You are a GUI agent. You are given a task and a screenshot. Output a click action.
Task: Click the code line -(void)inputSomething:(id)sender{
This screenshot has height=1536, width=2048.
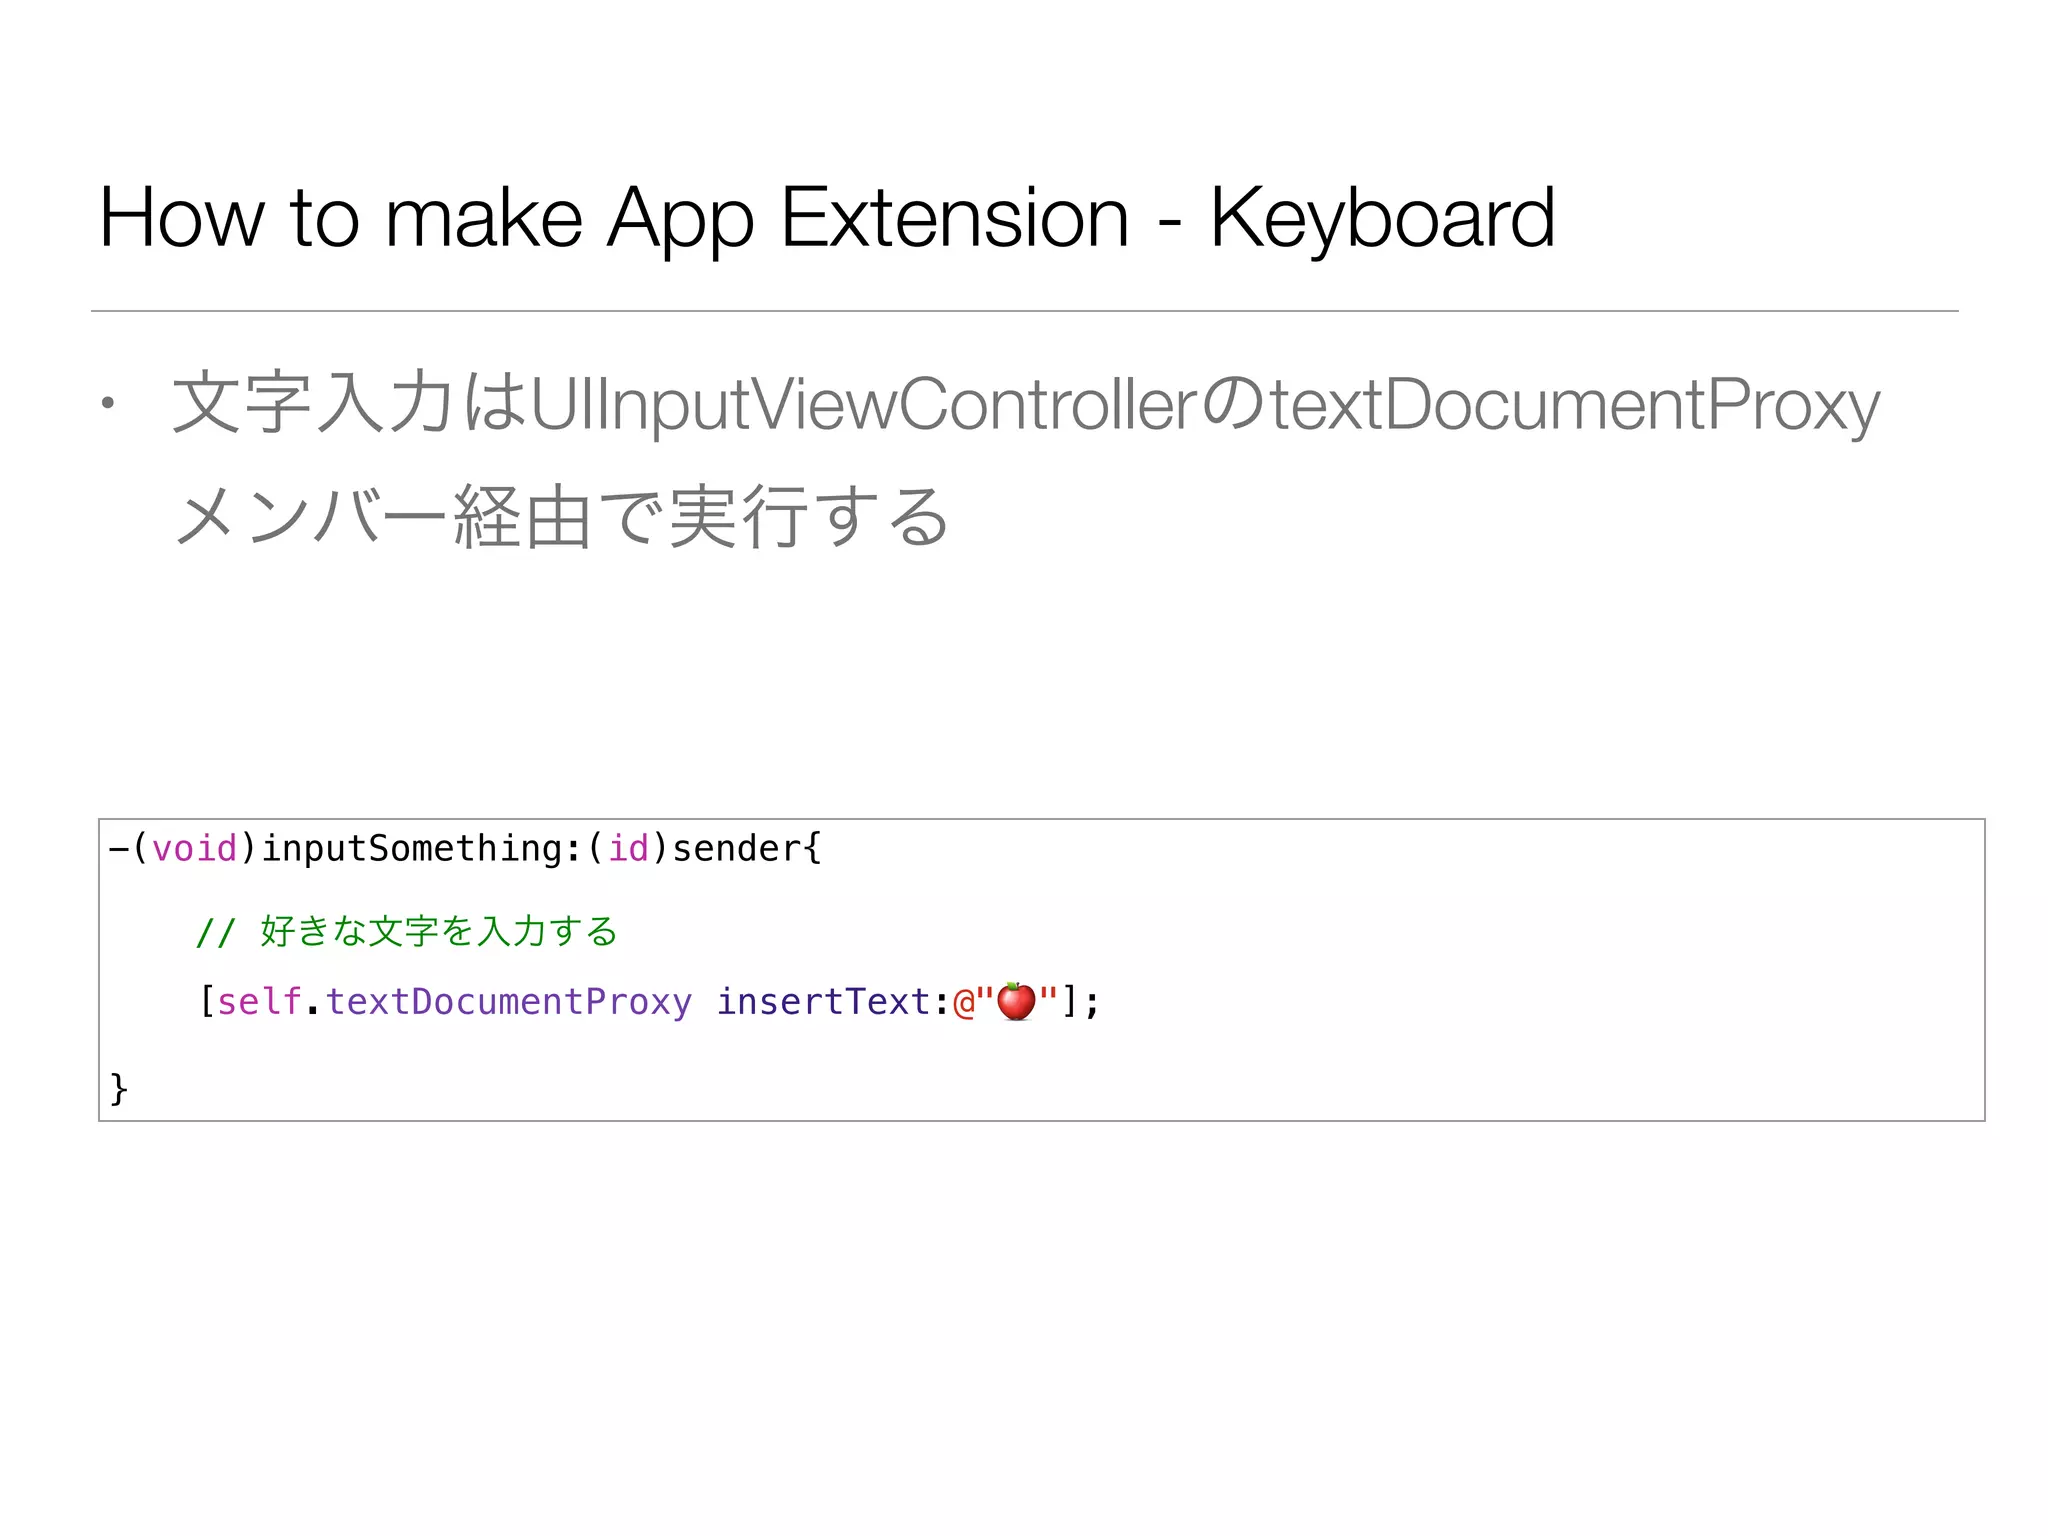pos(465,849)
